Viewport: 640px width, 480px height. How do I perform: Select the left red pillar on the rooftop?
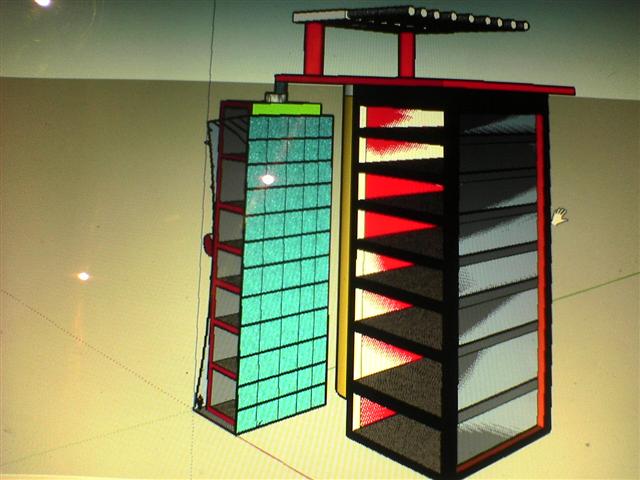(314, 48)
